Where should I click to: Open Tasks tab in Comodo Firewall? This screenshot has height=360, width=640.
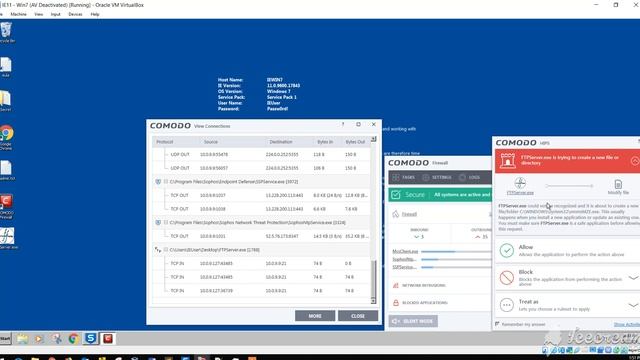point(404,178)
